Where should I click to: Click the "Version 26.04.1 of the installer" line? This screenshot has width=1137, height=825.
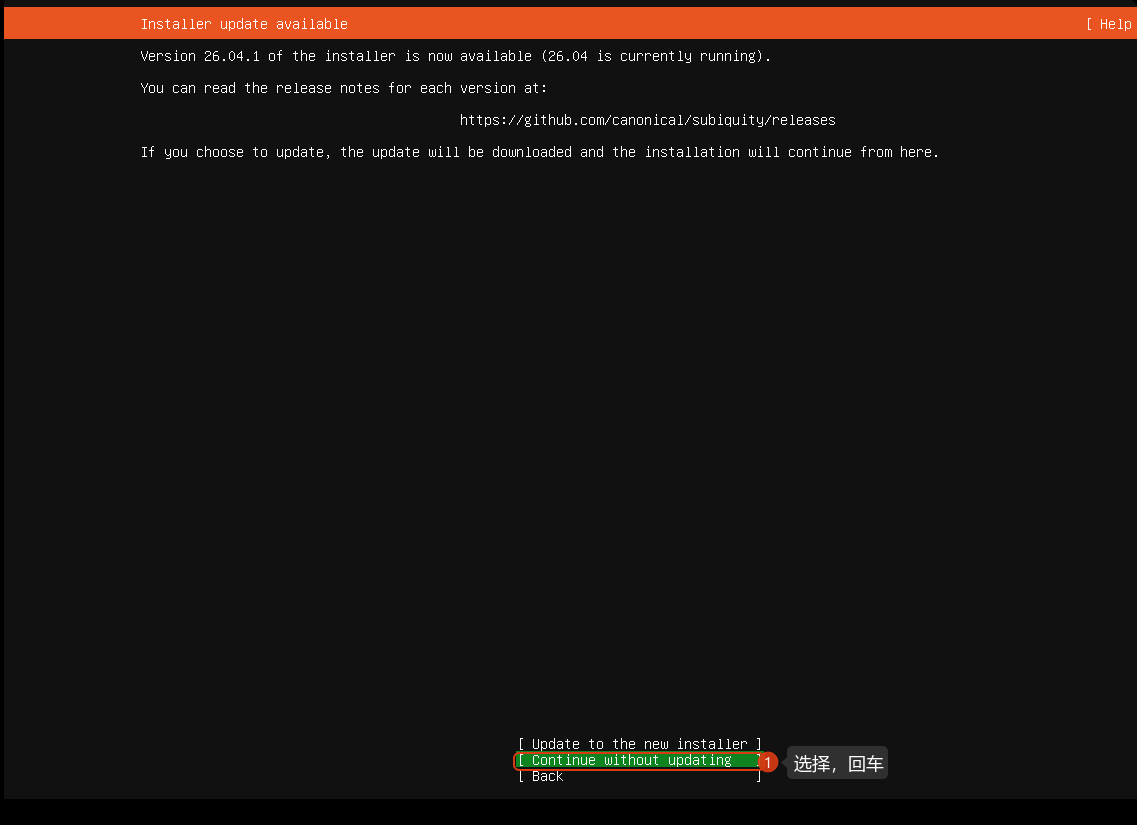(455, 57)
